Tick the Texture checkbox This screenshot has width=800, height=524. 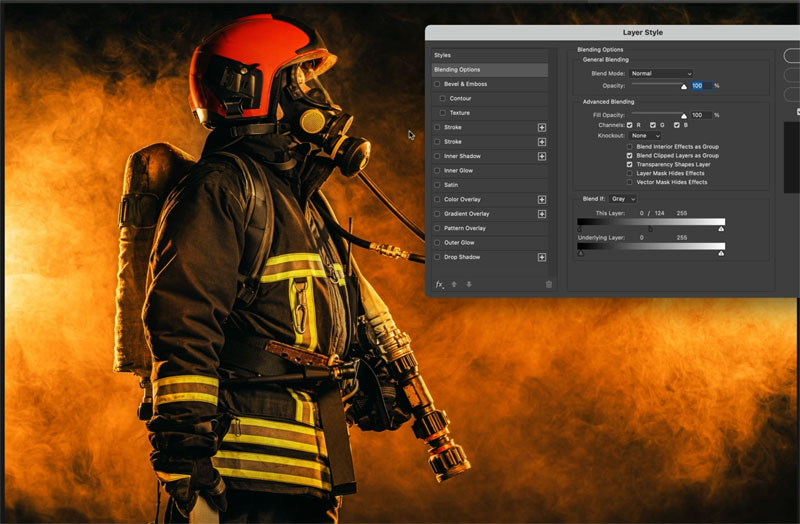tap(443, 113)
